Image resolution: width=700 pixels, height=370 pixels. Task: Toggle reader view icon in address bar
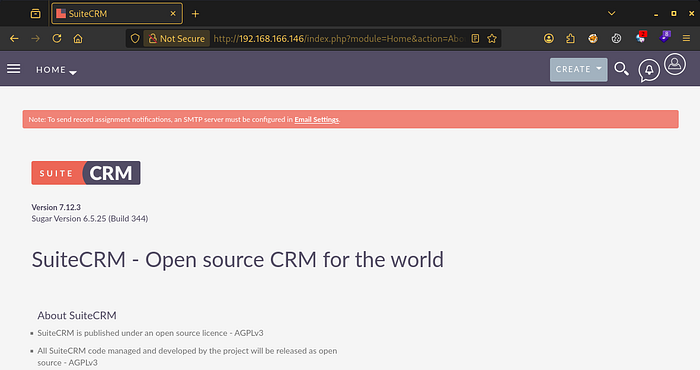tap(475, 39)
